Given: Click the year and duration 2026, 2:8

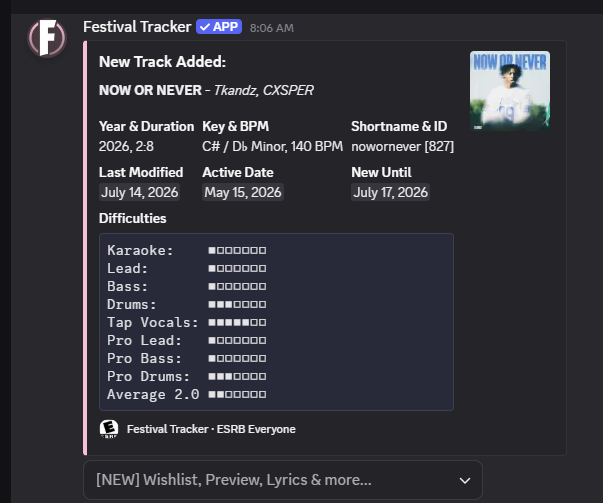Looking at the screenshot, I should pyautogui.click(x=126, y=147).
